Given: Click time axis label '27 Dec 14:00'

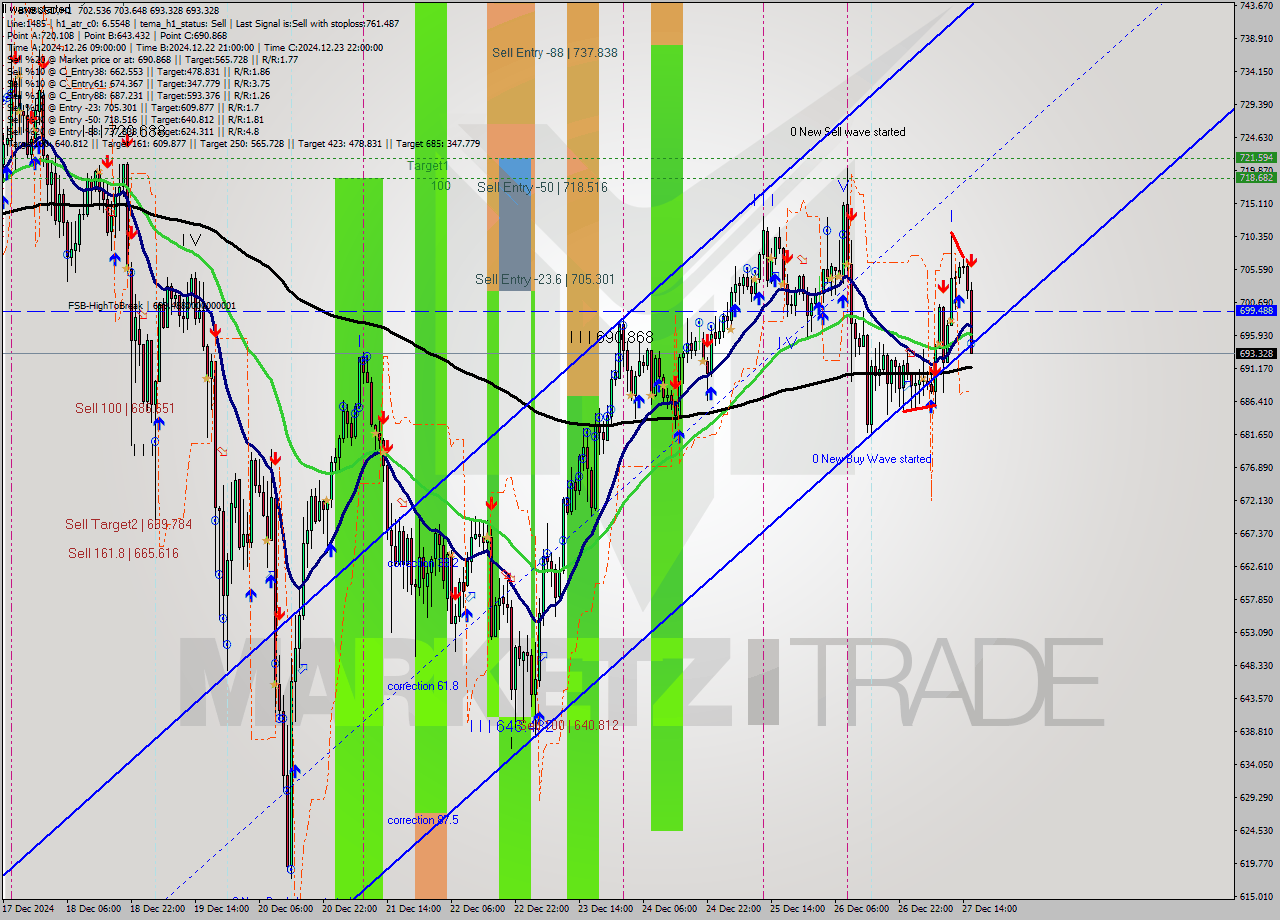Looking at the screenshot, I should [989, 909].
